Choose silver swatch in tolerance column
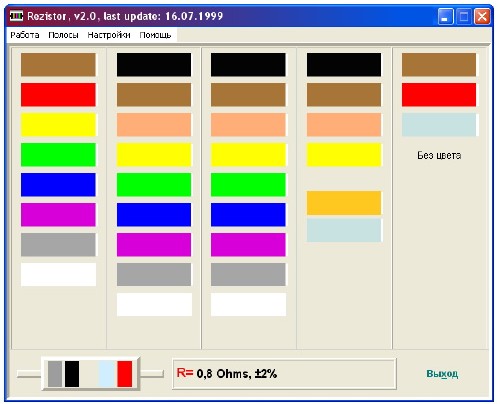This screenshot has height=404, width=500. point(439,125)
